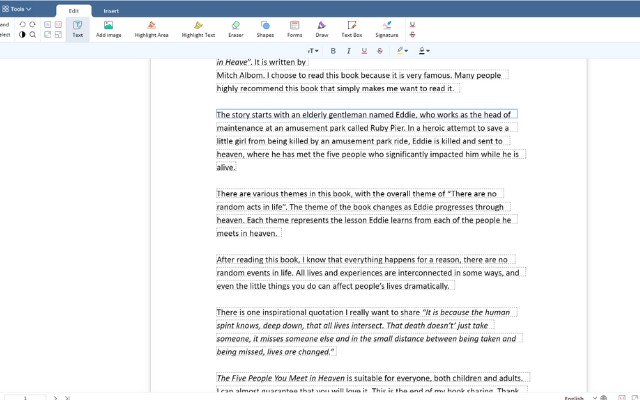Toggle underline formatting in format bar
The image size is (640, 400).
coord(364,51)
